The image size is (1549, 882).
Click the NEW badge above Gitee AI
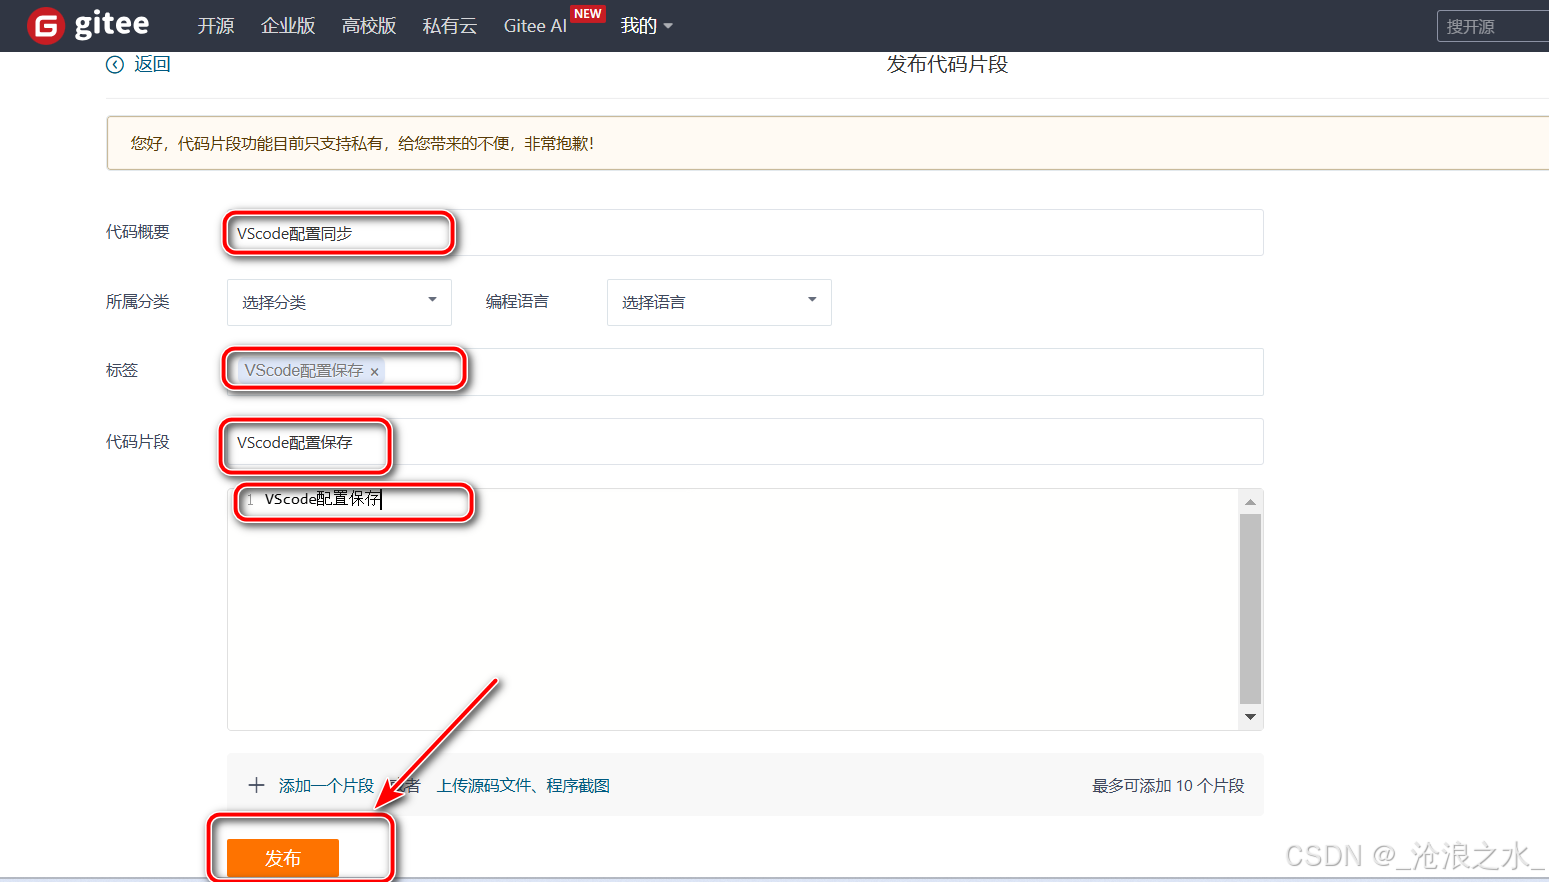pyautogui.click(x=588, y=13)
